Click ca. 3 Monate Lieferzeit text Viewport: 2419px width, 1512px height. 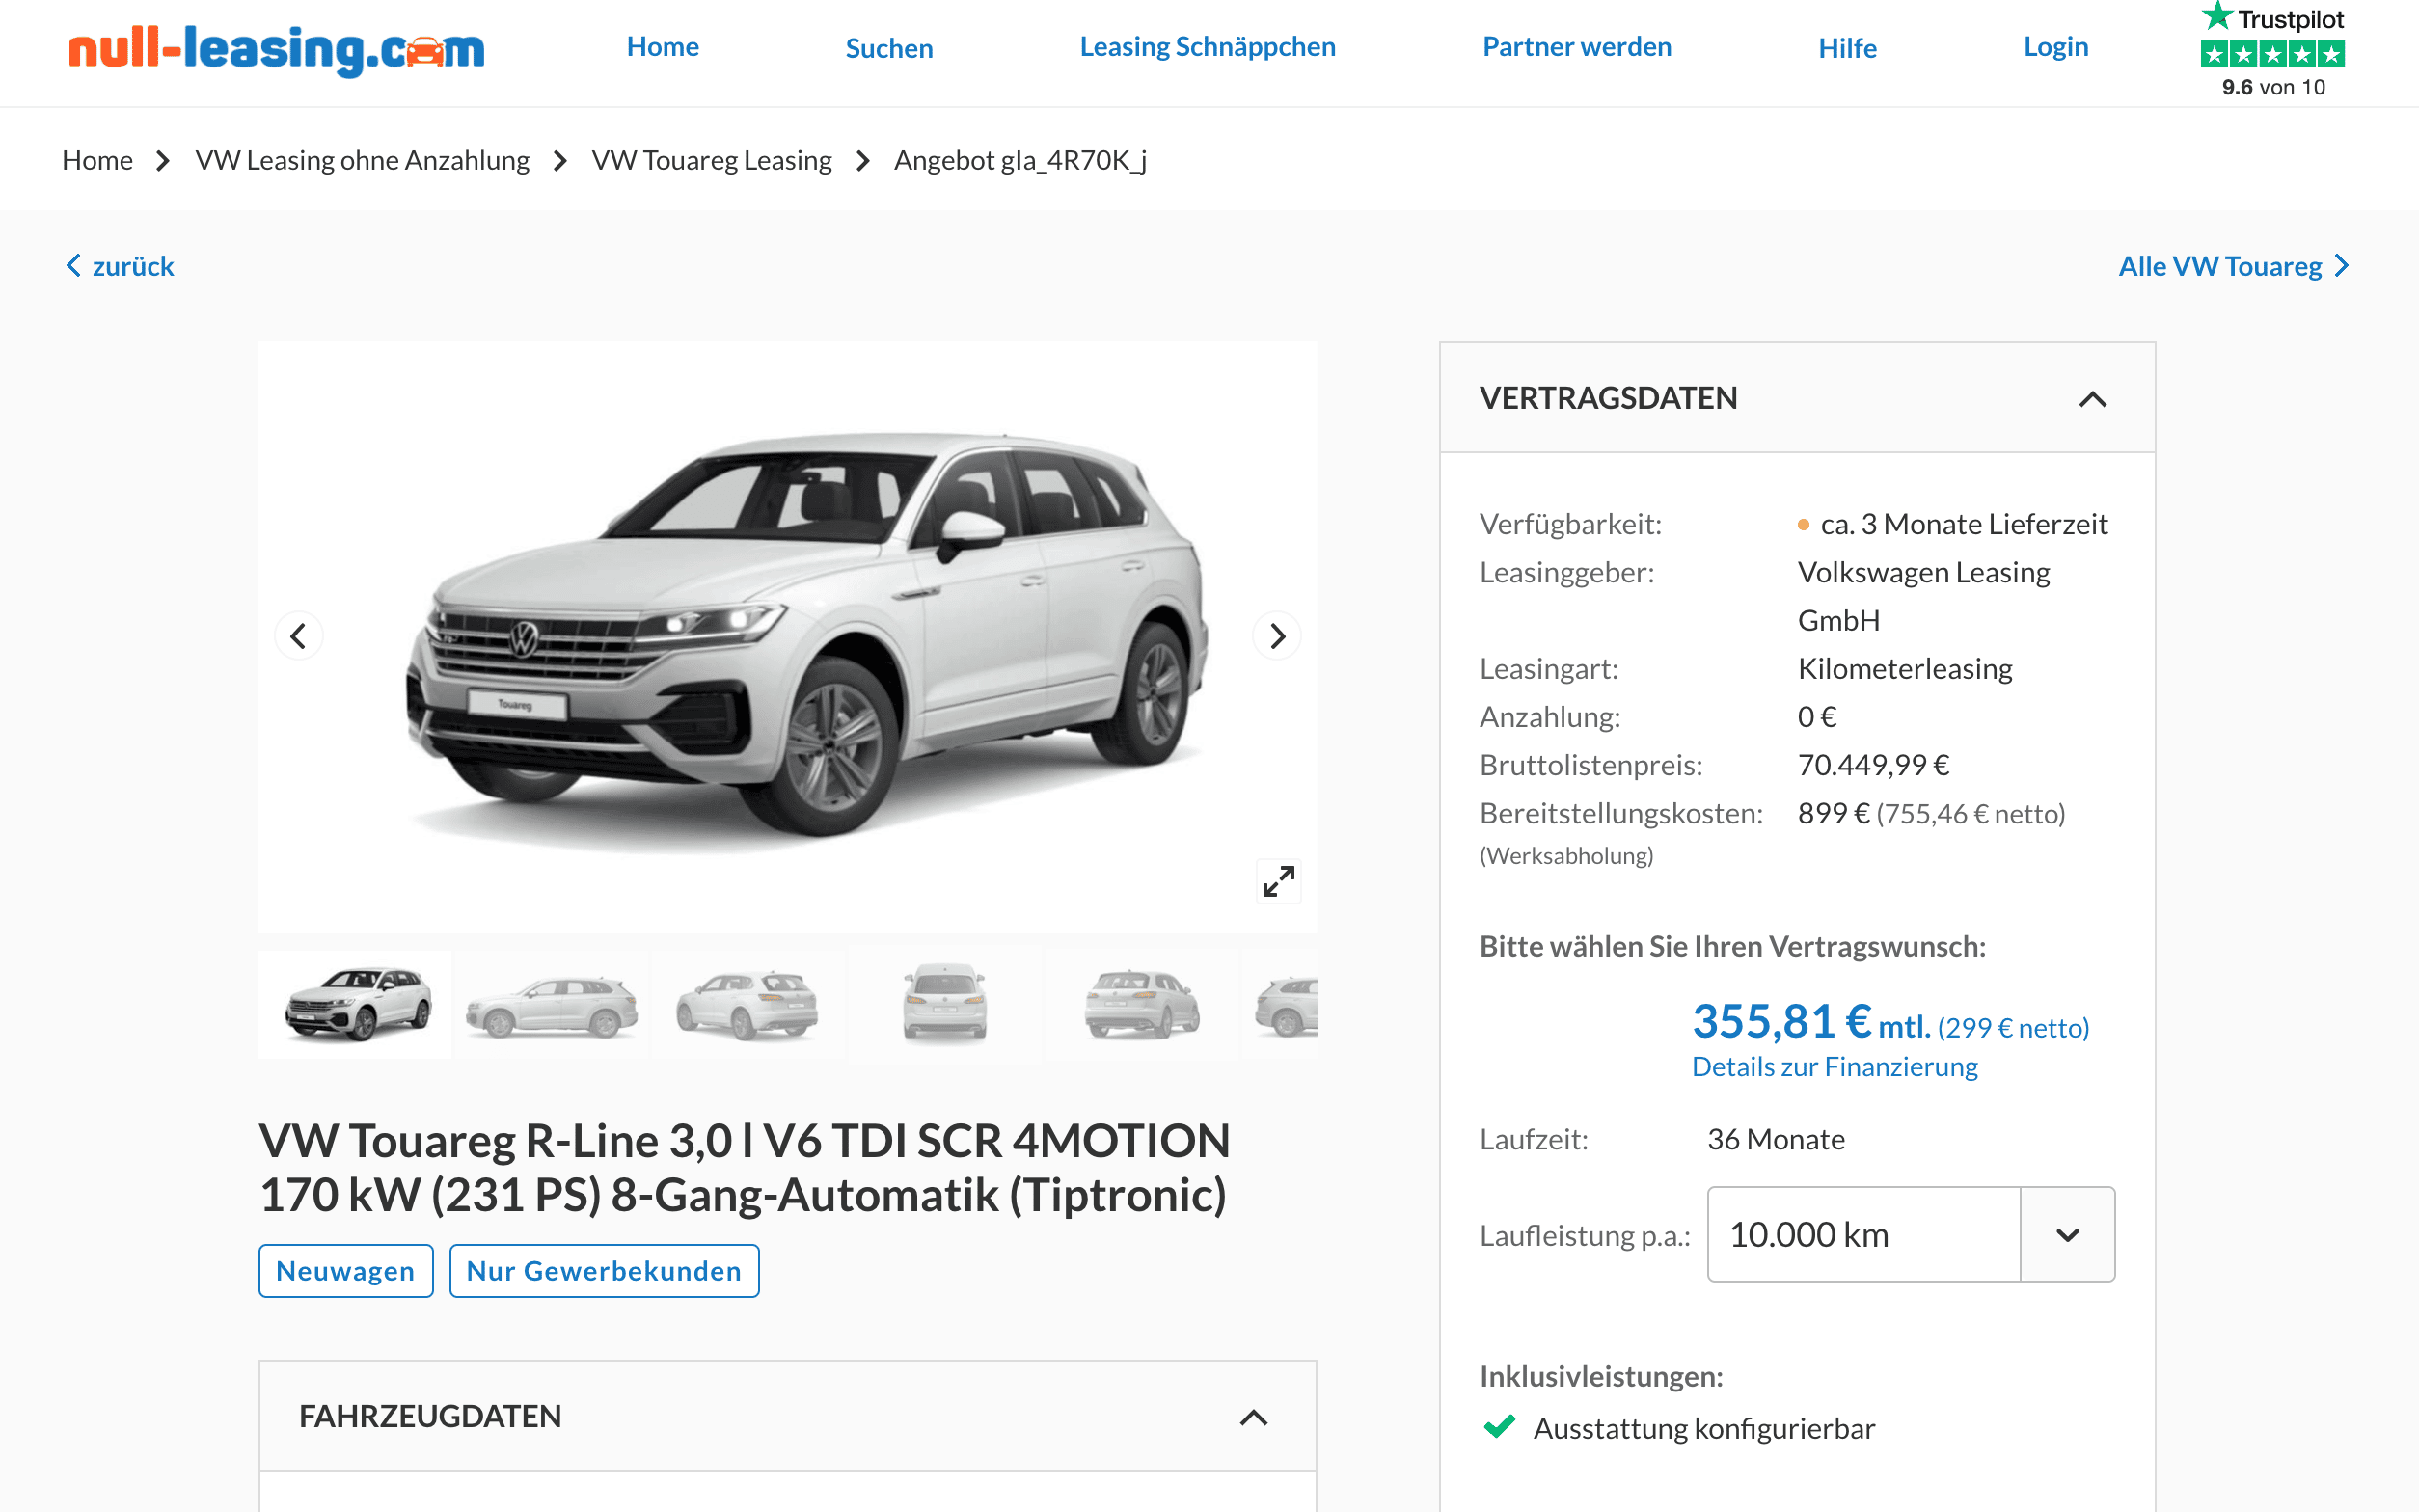click(1963, 524)
